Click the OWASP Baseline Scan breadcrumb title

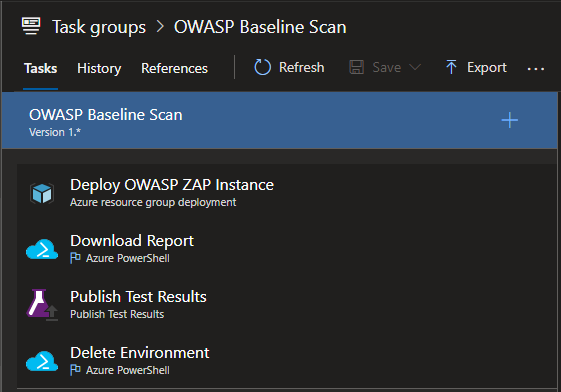click(x=260, y=27)
